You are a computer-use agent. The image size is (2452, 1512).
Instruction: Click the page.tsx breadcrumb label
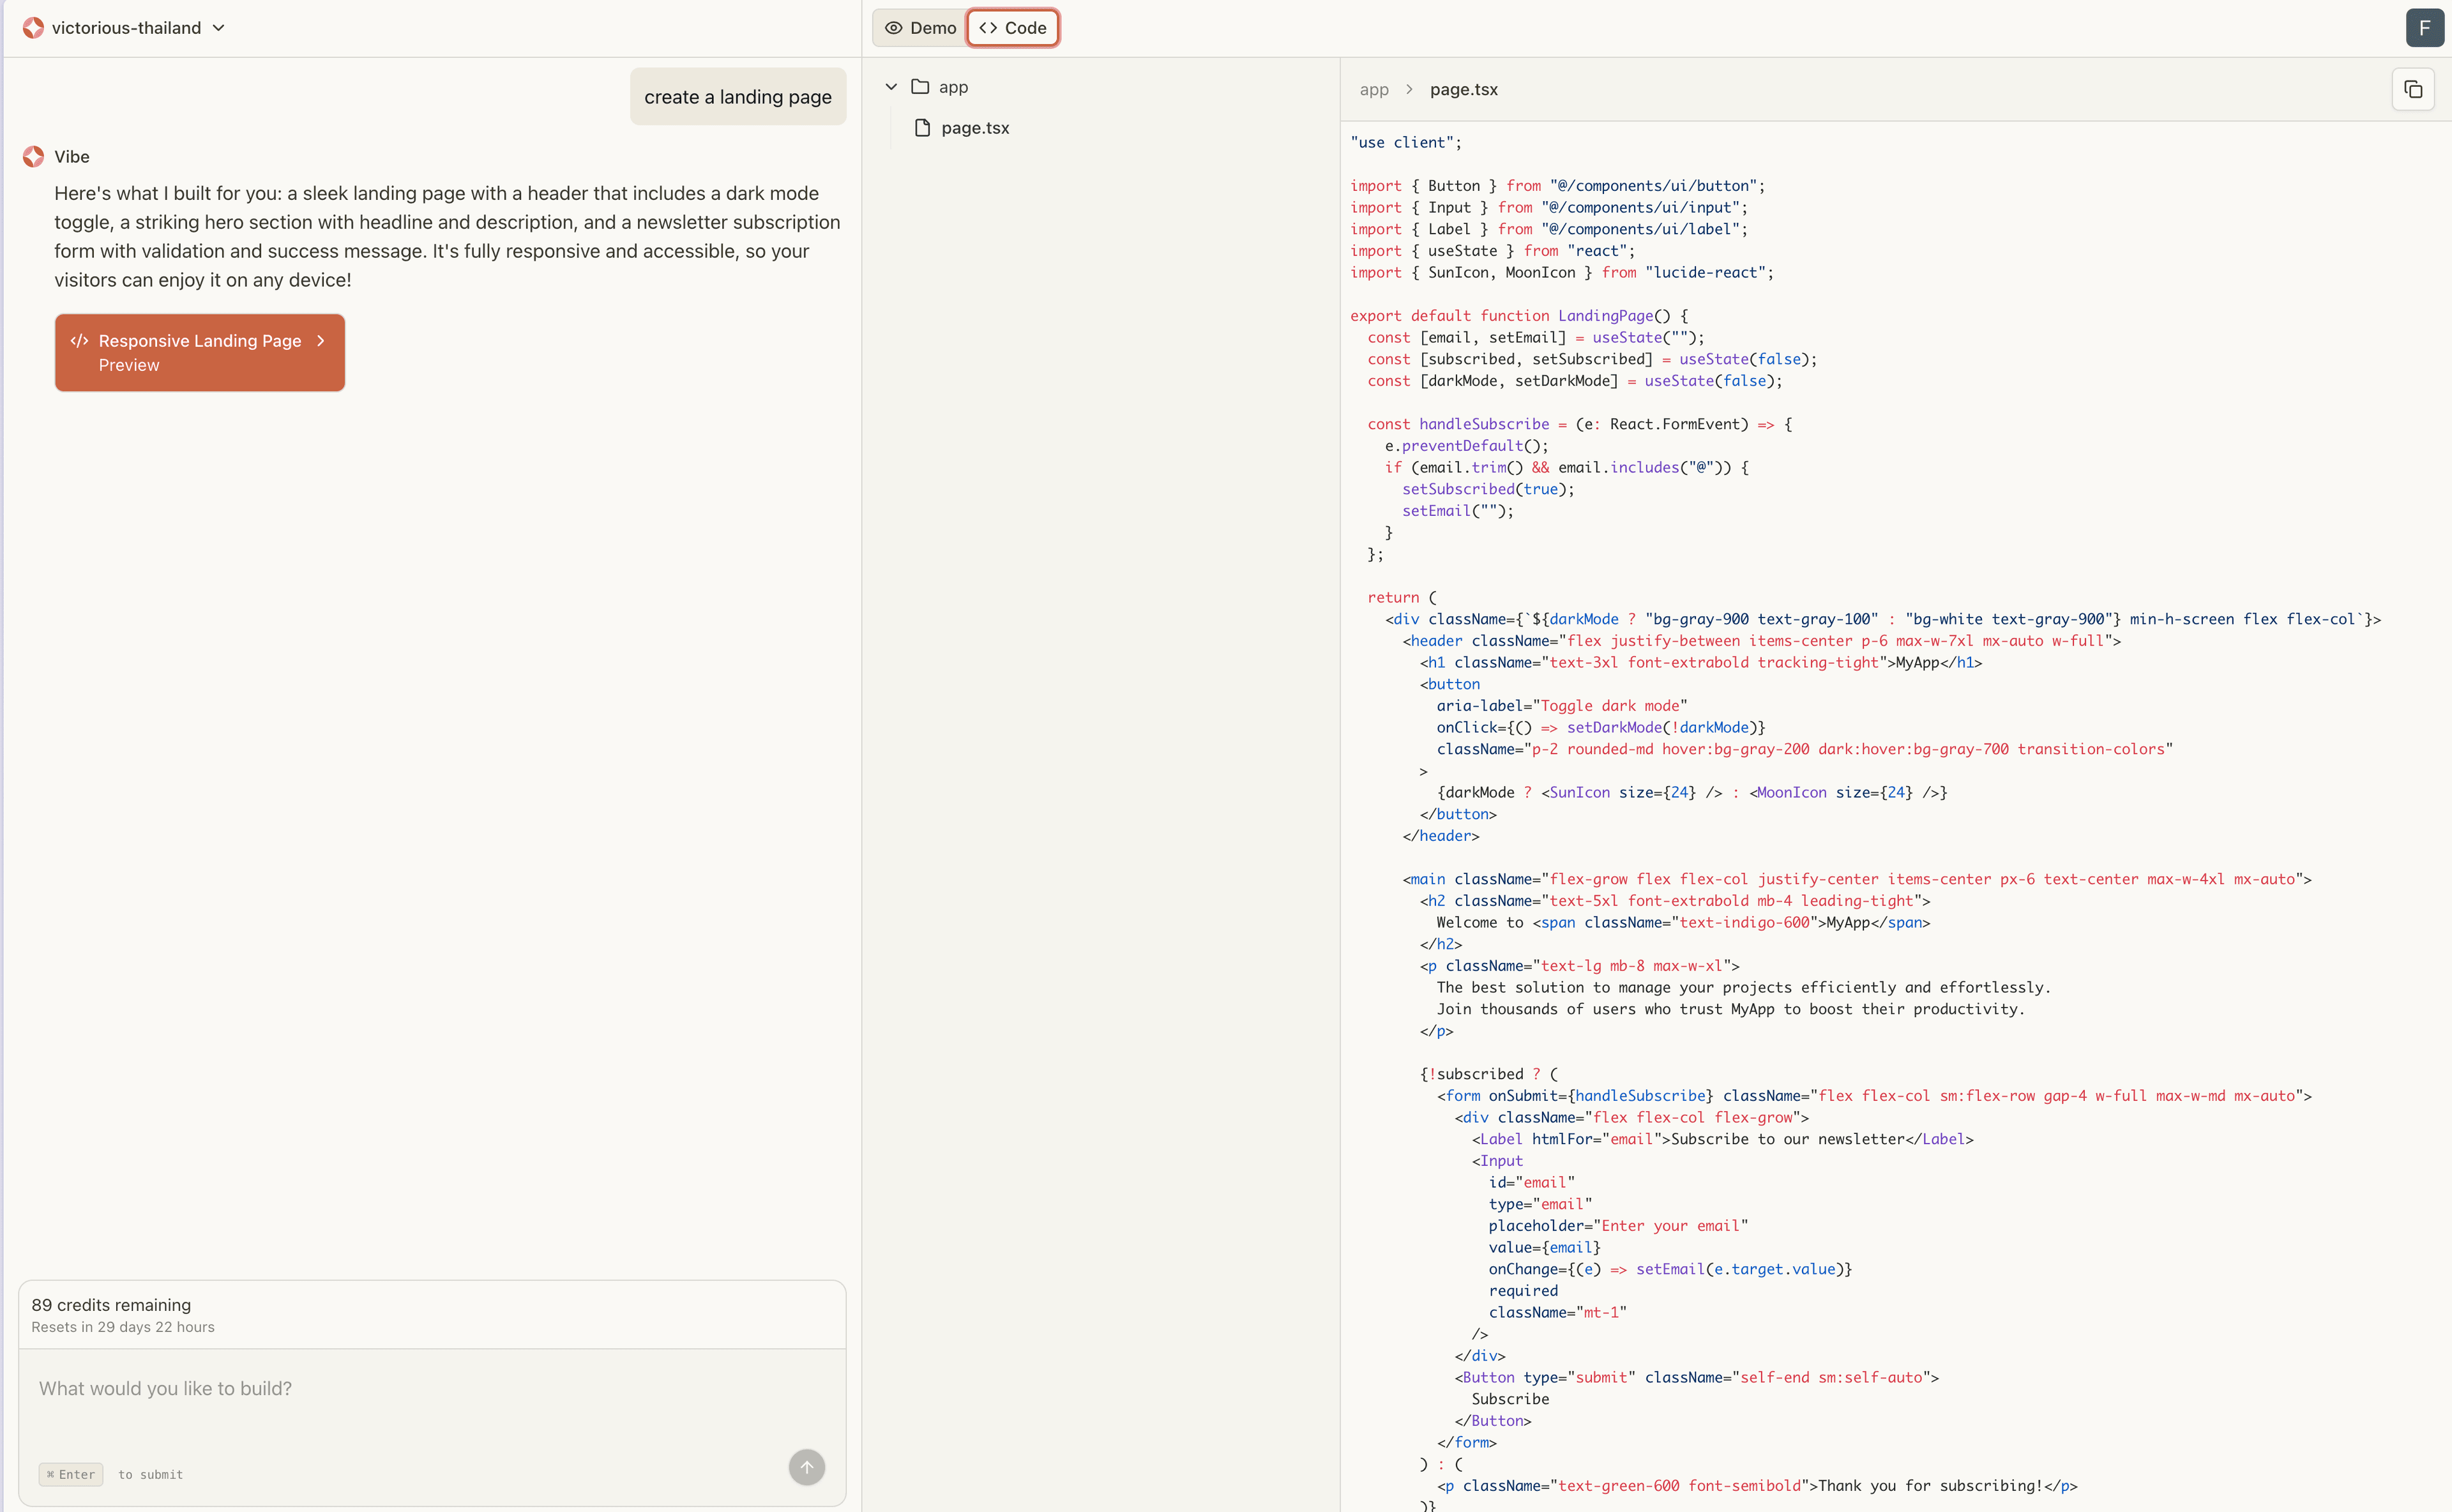[x=1463, y=90]
